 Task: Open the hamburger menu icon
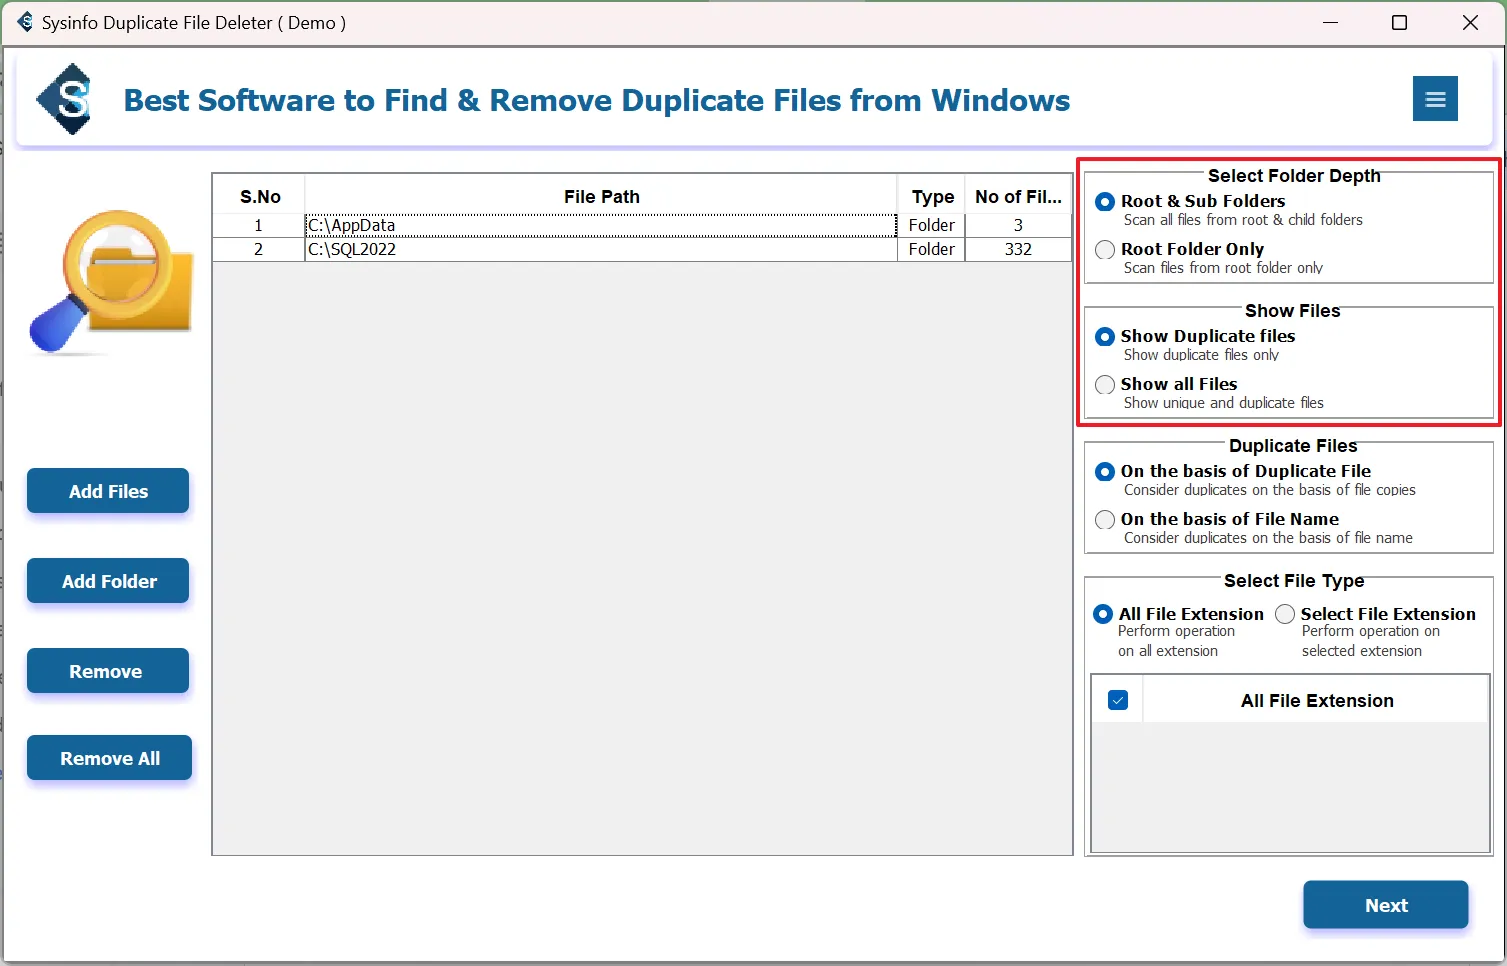(1435, 99)
